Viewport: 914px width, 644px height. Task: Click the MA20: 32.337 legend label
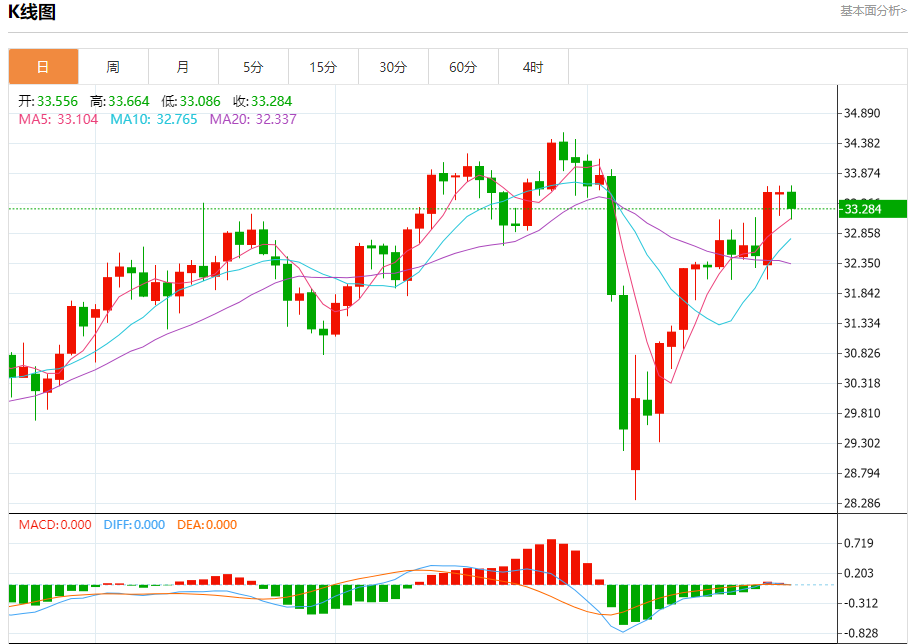tap(253, 119)
